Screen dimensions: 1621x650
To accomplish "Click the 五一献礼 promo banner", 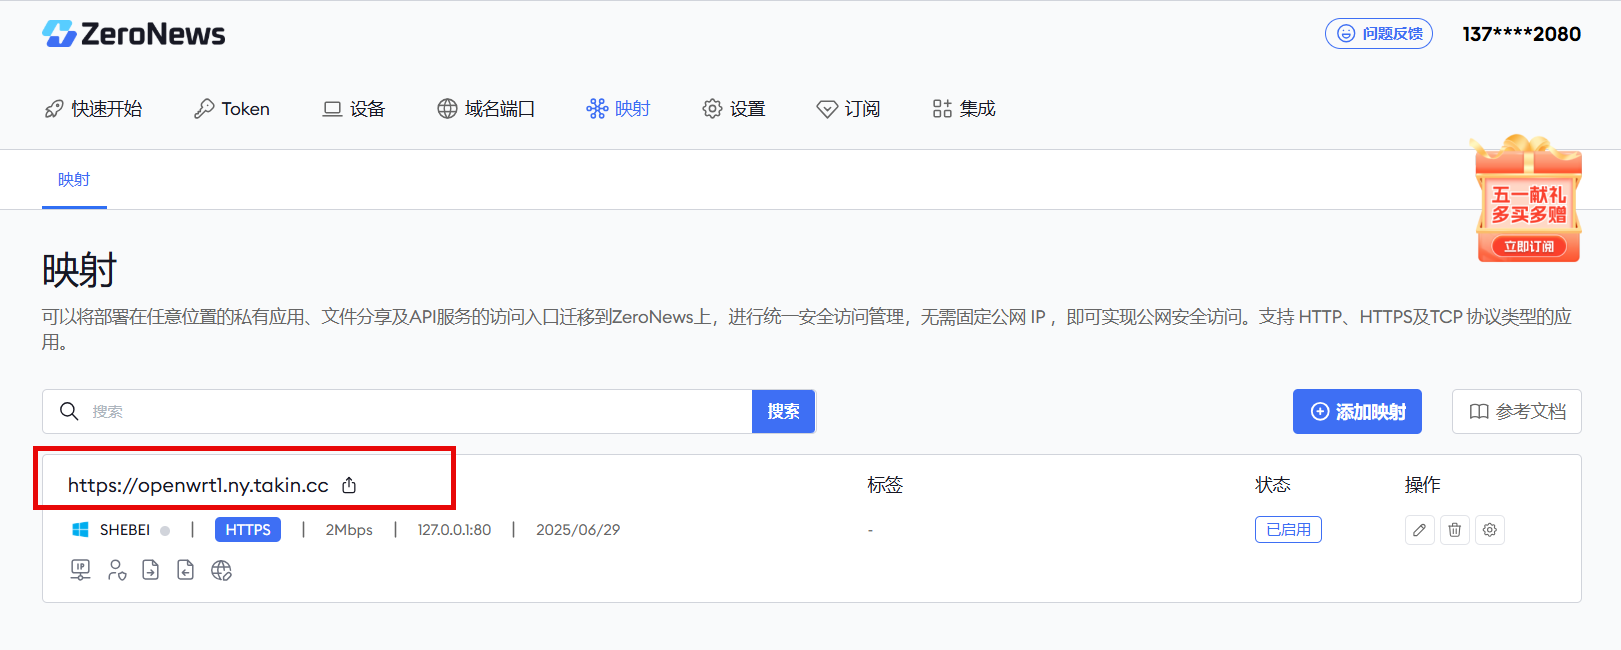I will pyautogui.click(x=1527, y=199).
